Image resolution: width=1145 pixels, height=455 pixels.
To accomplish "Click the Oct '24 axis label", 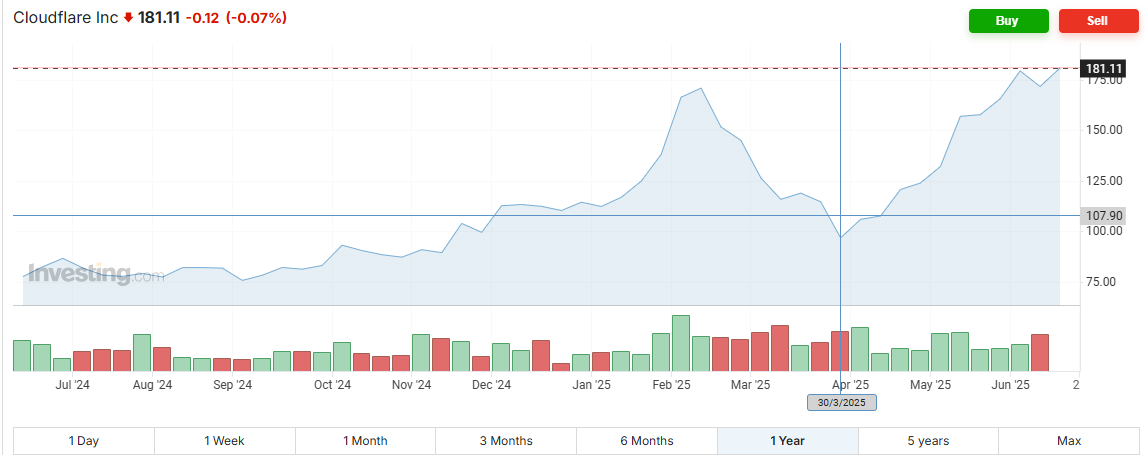I will (332, 383).
